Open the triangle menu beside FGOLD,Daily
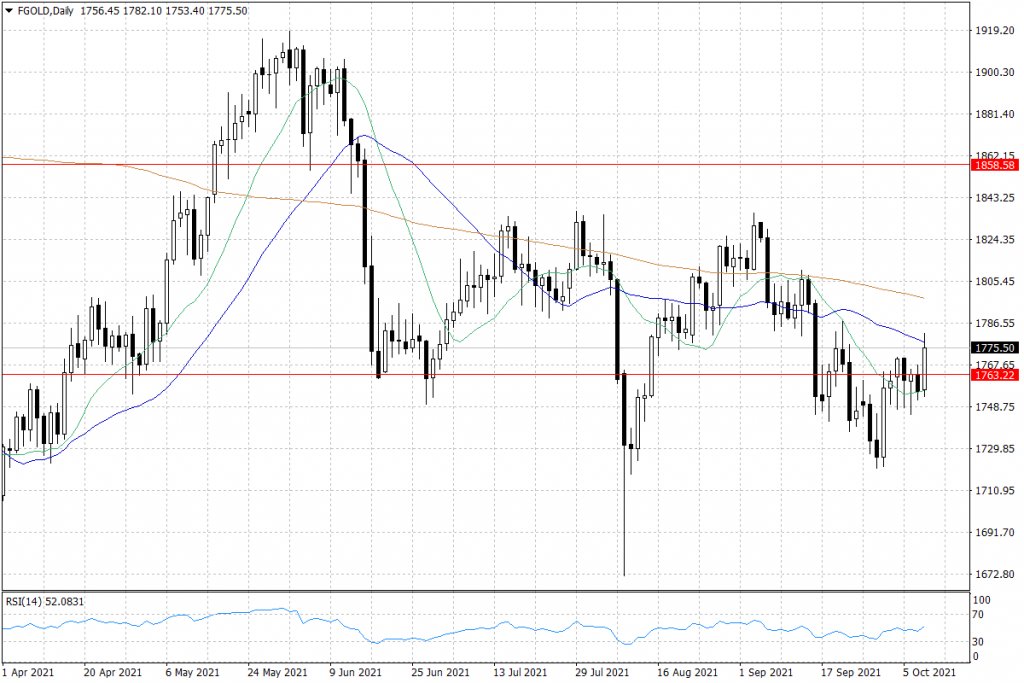The height and width of the screenshot is (683, 1024). point(8,10)
